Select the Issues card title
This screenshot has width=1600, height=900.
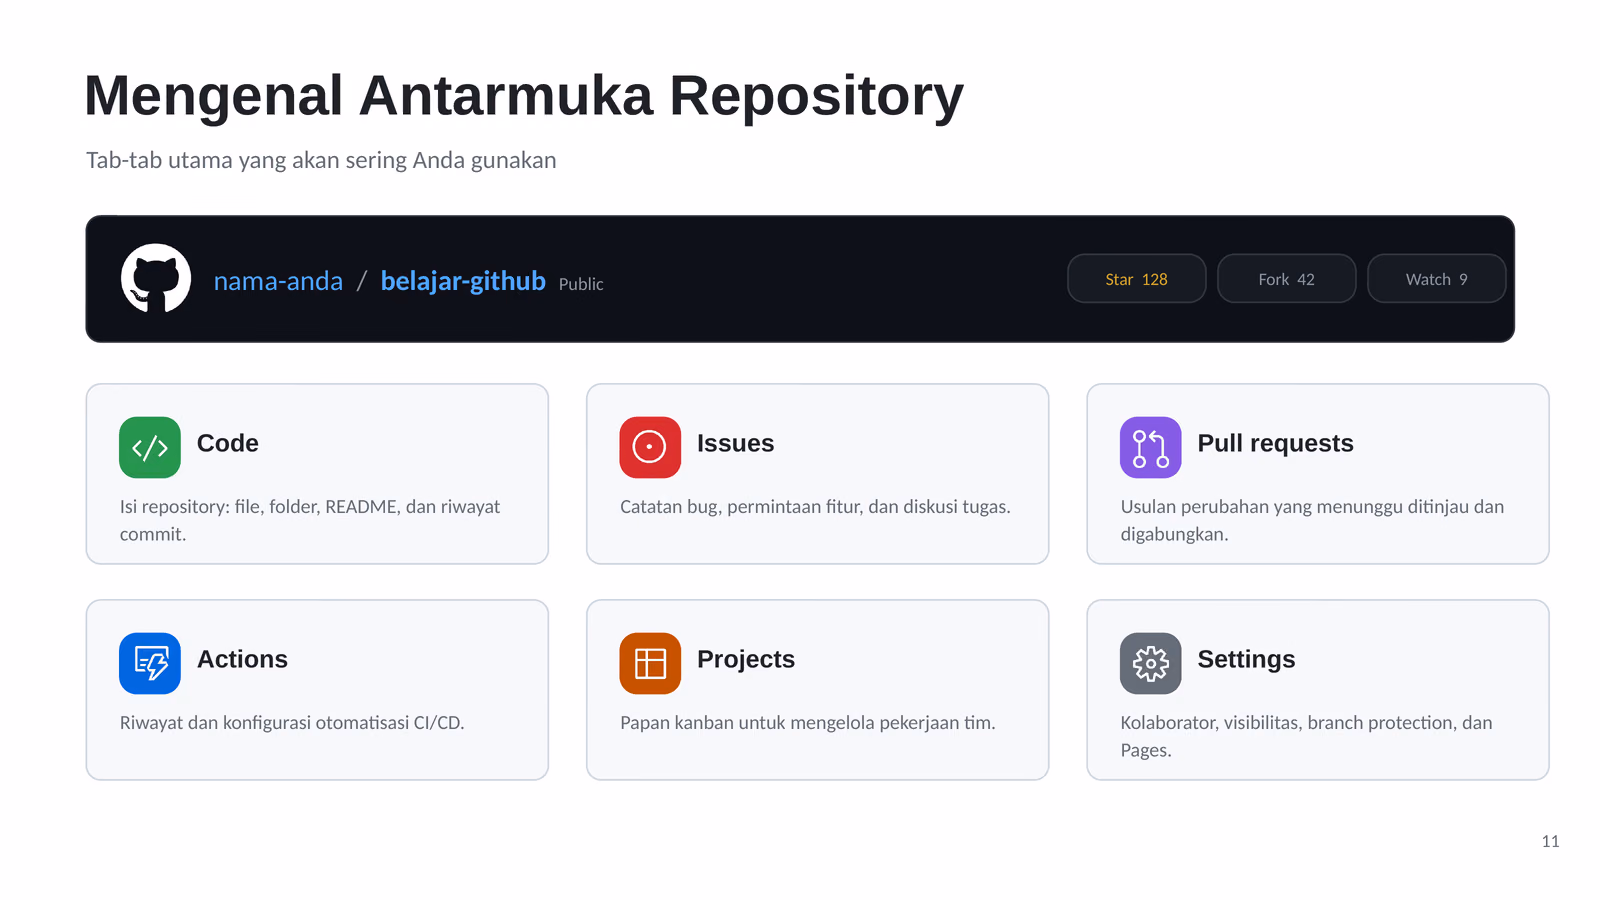click(x=735, y=443)
